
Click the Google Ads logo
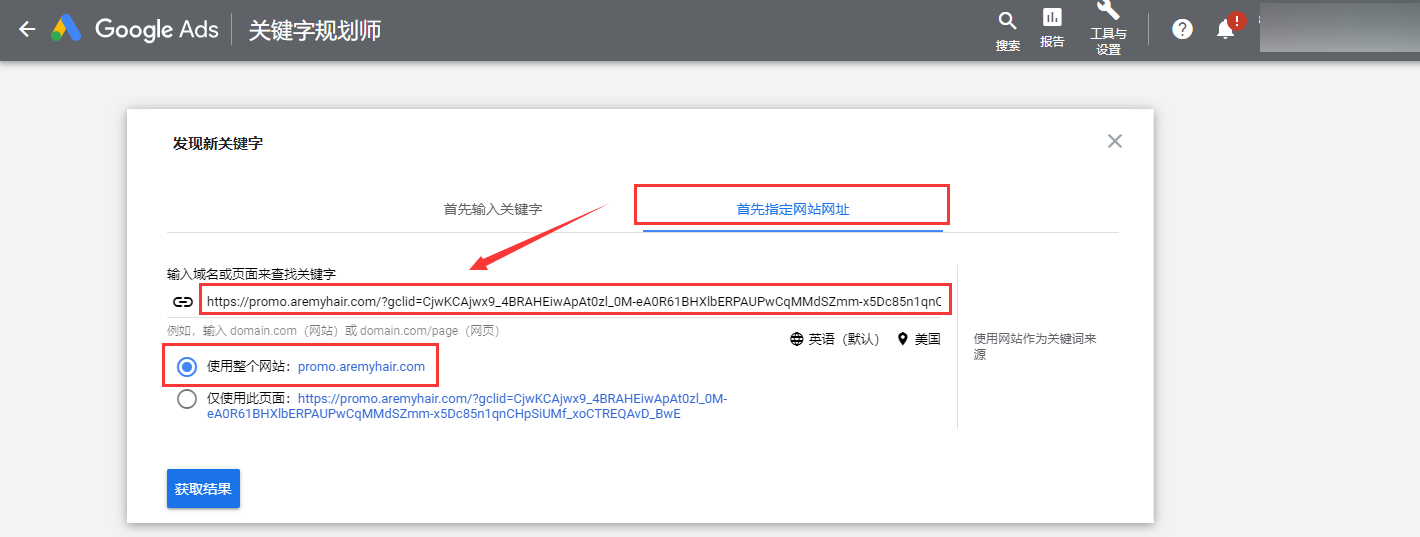(135, 29)
